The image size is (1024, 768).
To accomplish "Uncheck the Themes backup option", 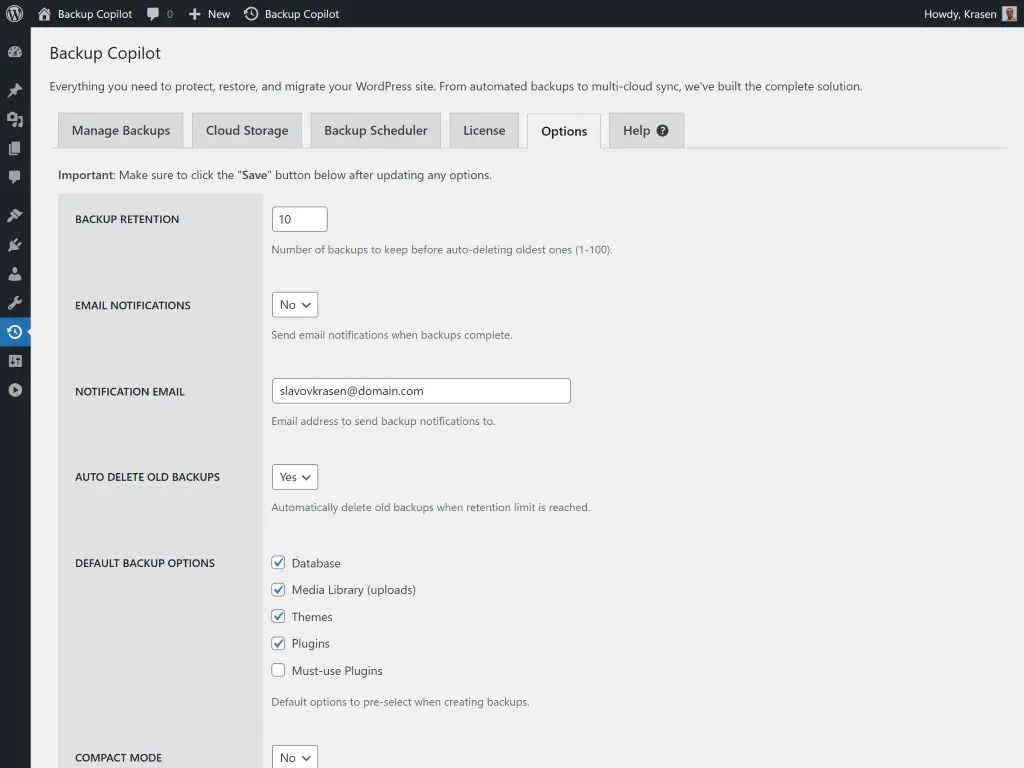I will [278, 616].
